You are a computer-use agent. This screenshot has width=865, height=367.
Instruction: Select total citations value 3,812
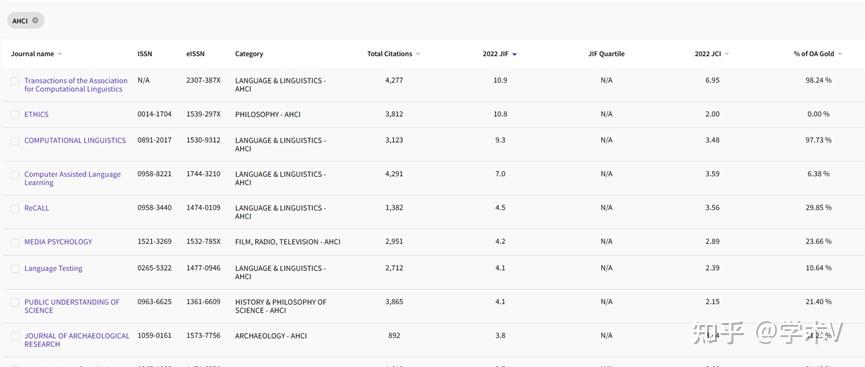394,114
